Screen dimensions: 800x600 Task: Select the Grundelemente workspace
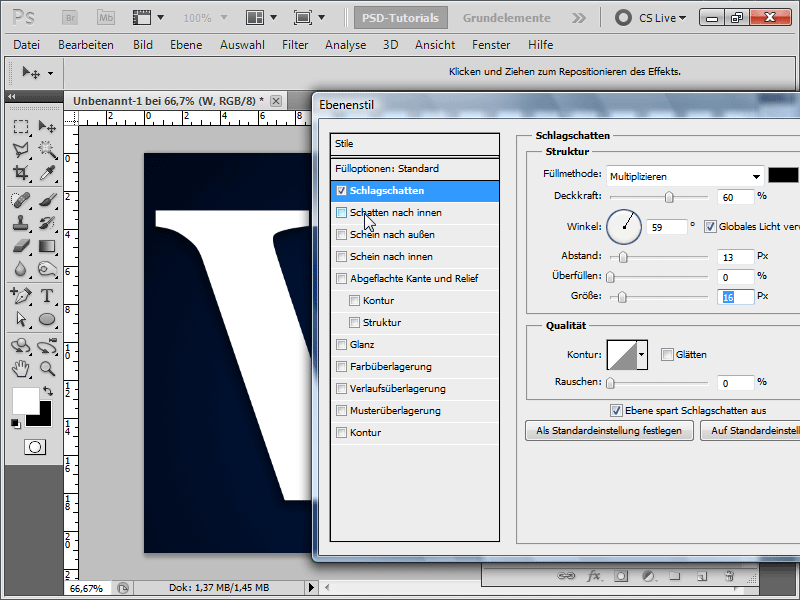(x=507, y=18)
